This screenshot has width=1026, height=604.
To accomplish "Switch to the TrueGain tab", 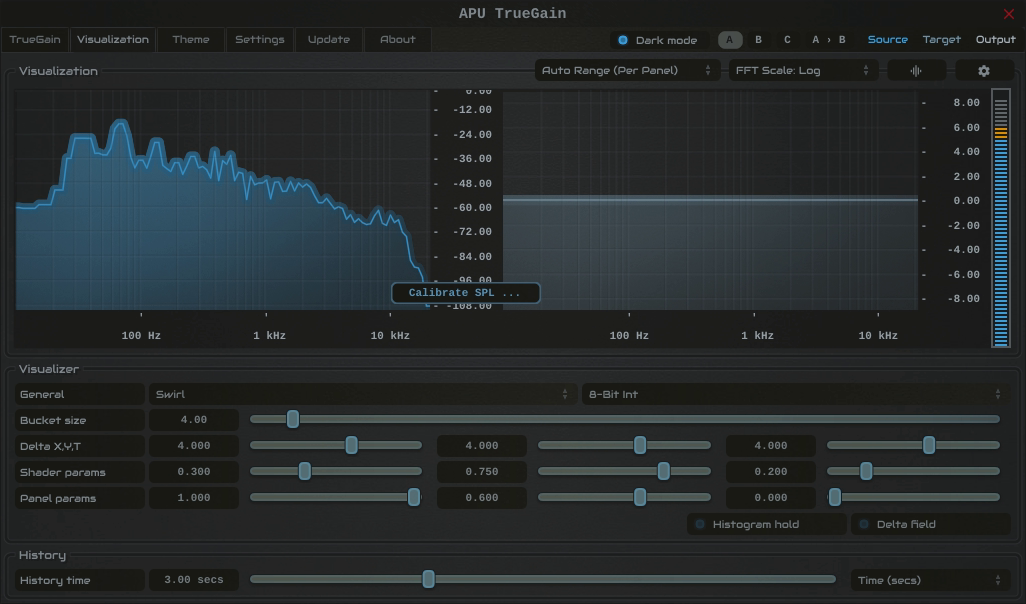I will point(35,39).
